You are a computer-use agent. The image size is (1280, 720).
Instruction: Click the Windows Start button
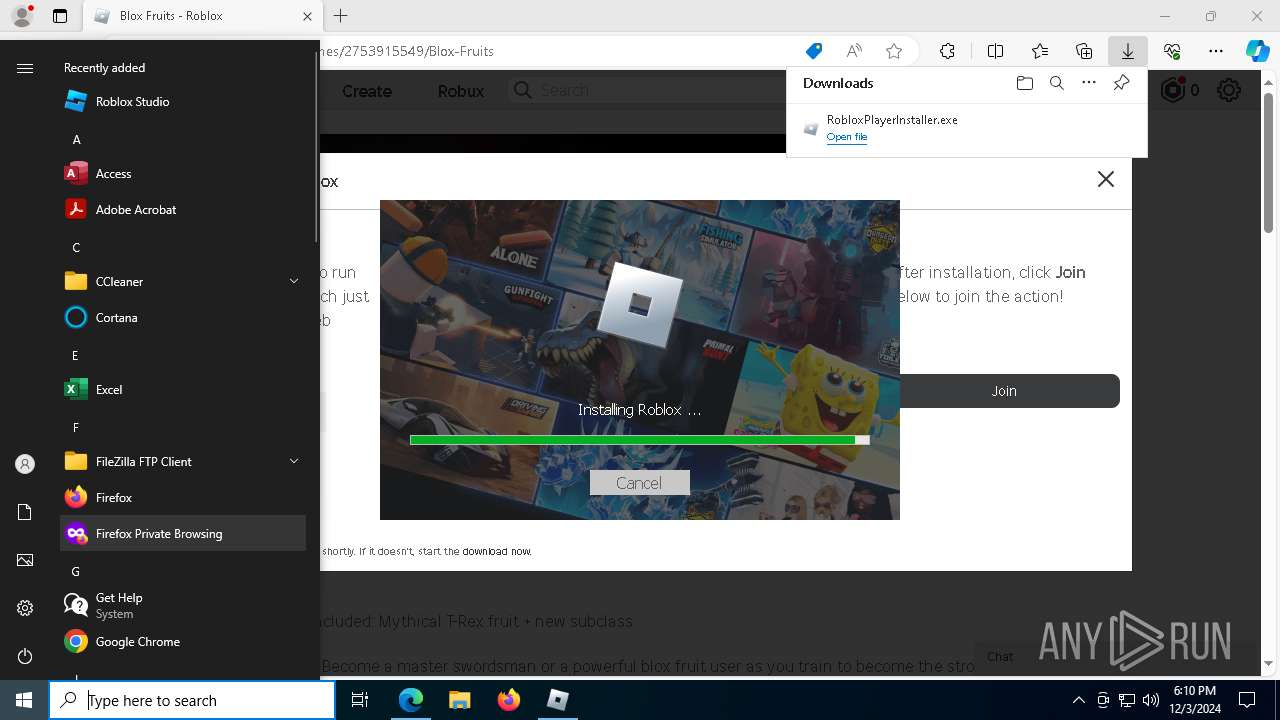[24, 700]
